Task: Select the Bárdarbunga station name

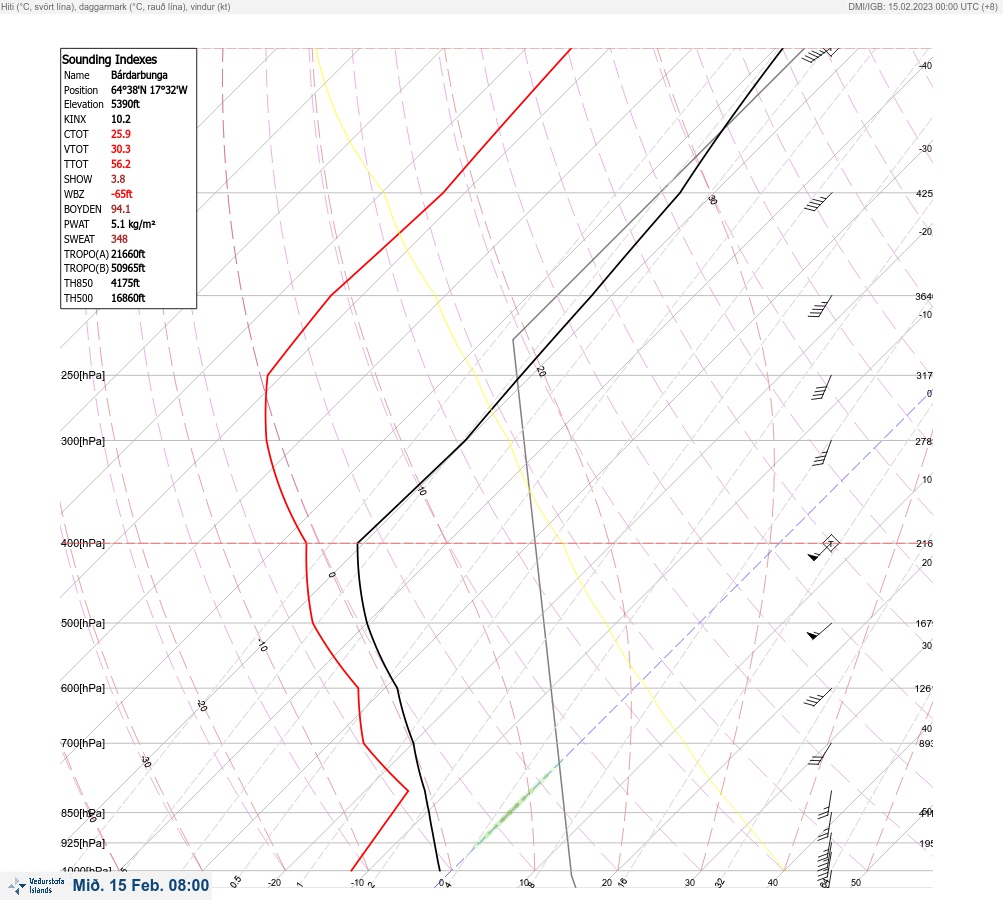Action: tap(139, 75)
